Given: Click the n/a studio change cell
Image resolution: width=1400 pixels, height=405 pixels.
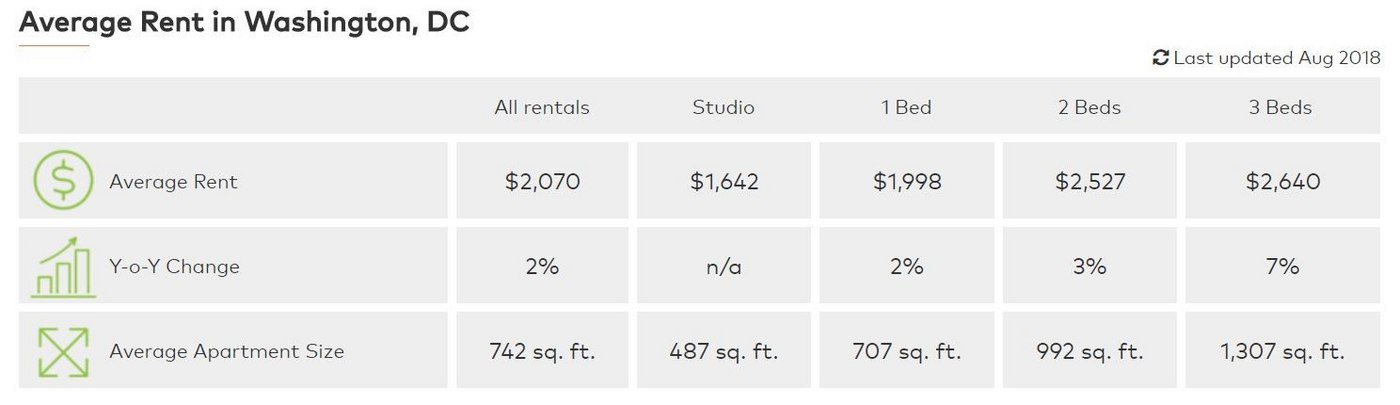Looking at the screenshot, I should [724, 267].
